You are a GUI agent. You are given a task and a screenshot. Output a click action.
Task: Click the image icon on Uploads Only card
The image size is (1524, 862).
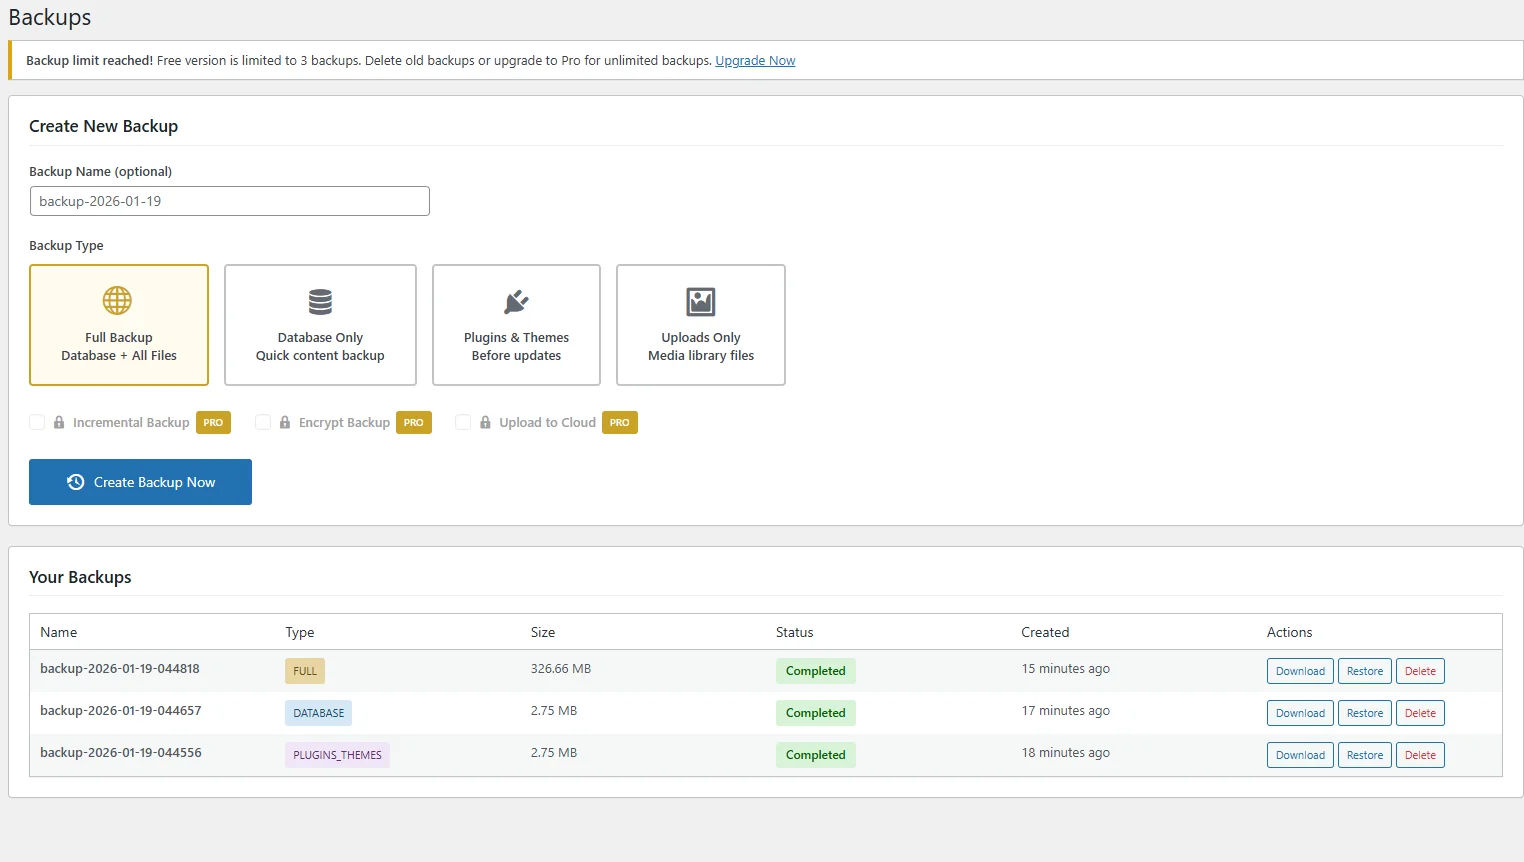pos(699,301)
